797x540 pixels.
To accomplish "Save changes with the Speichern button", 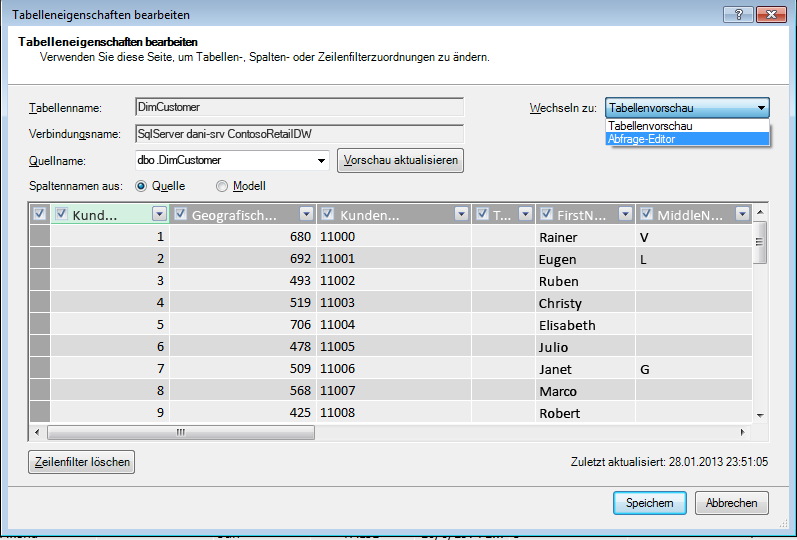I will 650,503.
